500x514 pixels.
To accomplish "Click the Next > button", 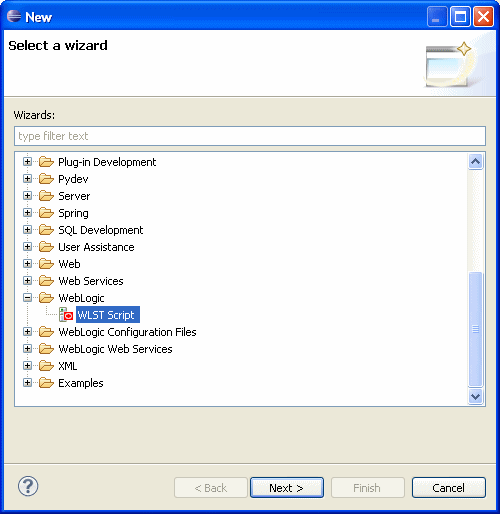I will 287,488.
